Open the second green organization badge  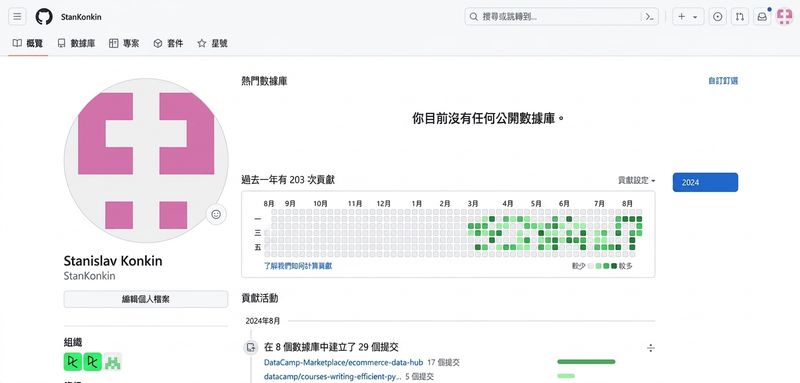pos(93,362)
